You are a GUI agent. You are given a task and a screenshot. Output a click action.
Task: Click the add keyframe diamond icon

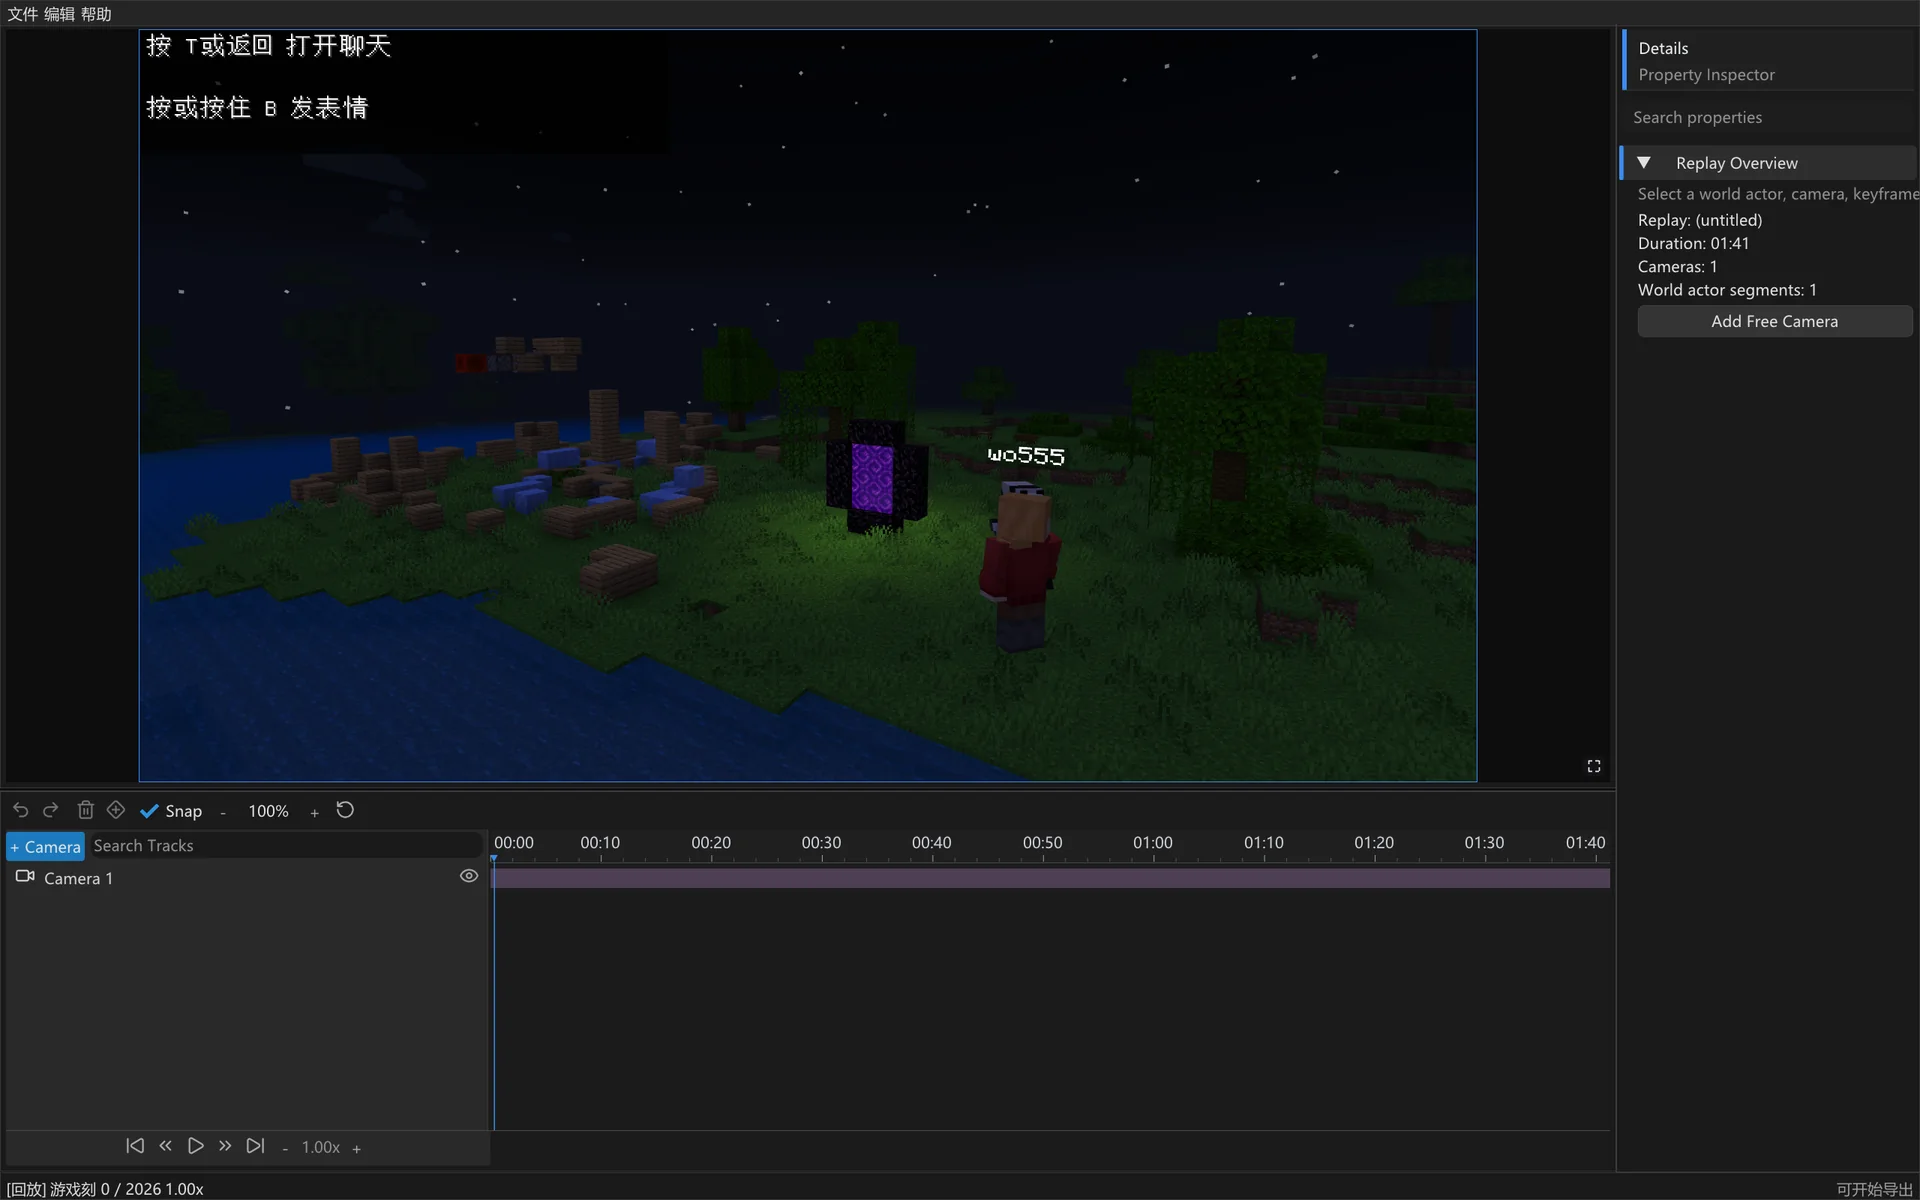[116, 810]
